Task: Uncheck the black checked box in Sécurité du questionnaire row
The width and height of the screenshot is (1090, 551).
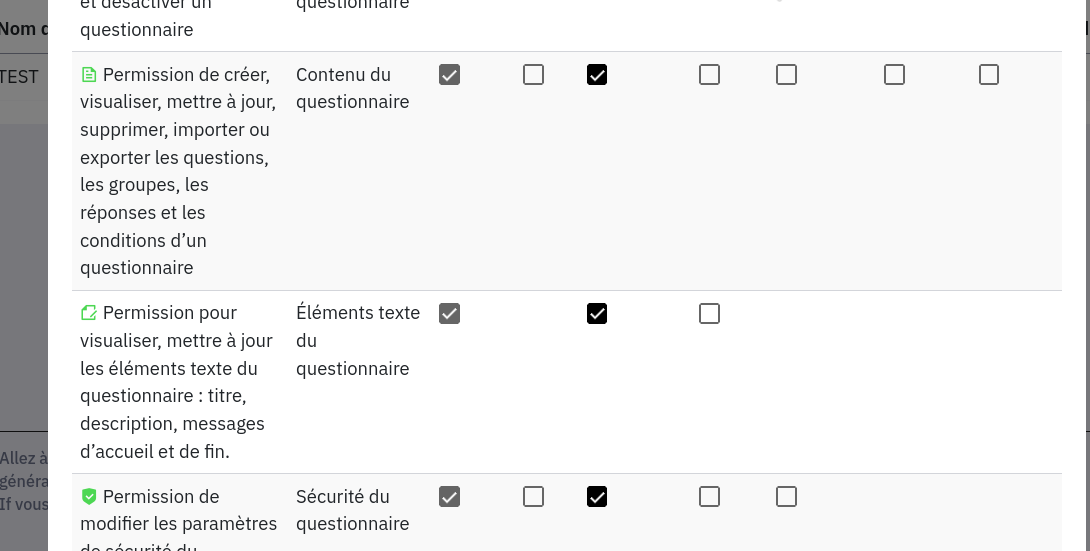Action: coord(597,497)
